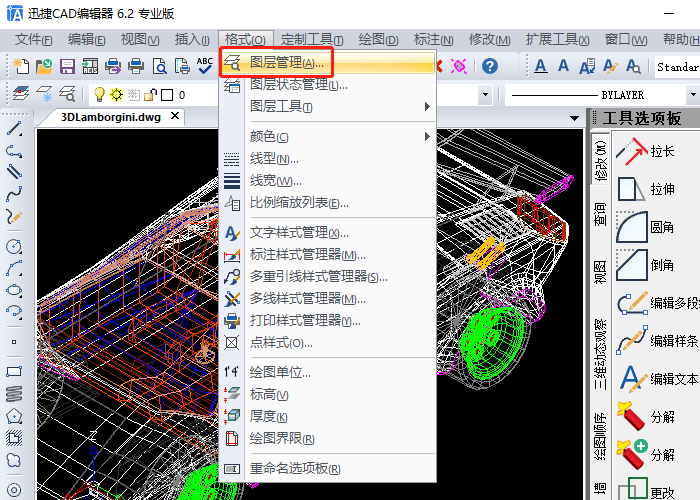Screen dimensions: 700x500
Task: Open 线宽(W)... menu entry
Action: click(329, 180)
